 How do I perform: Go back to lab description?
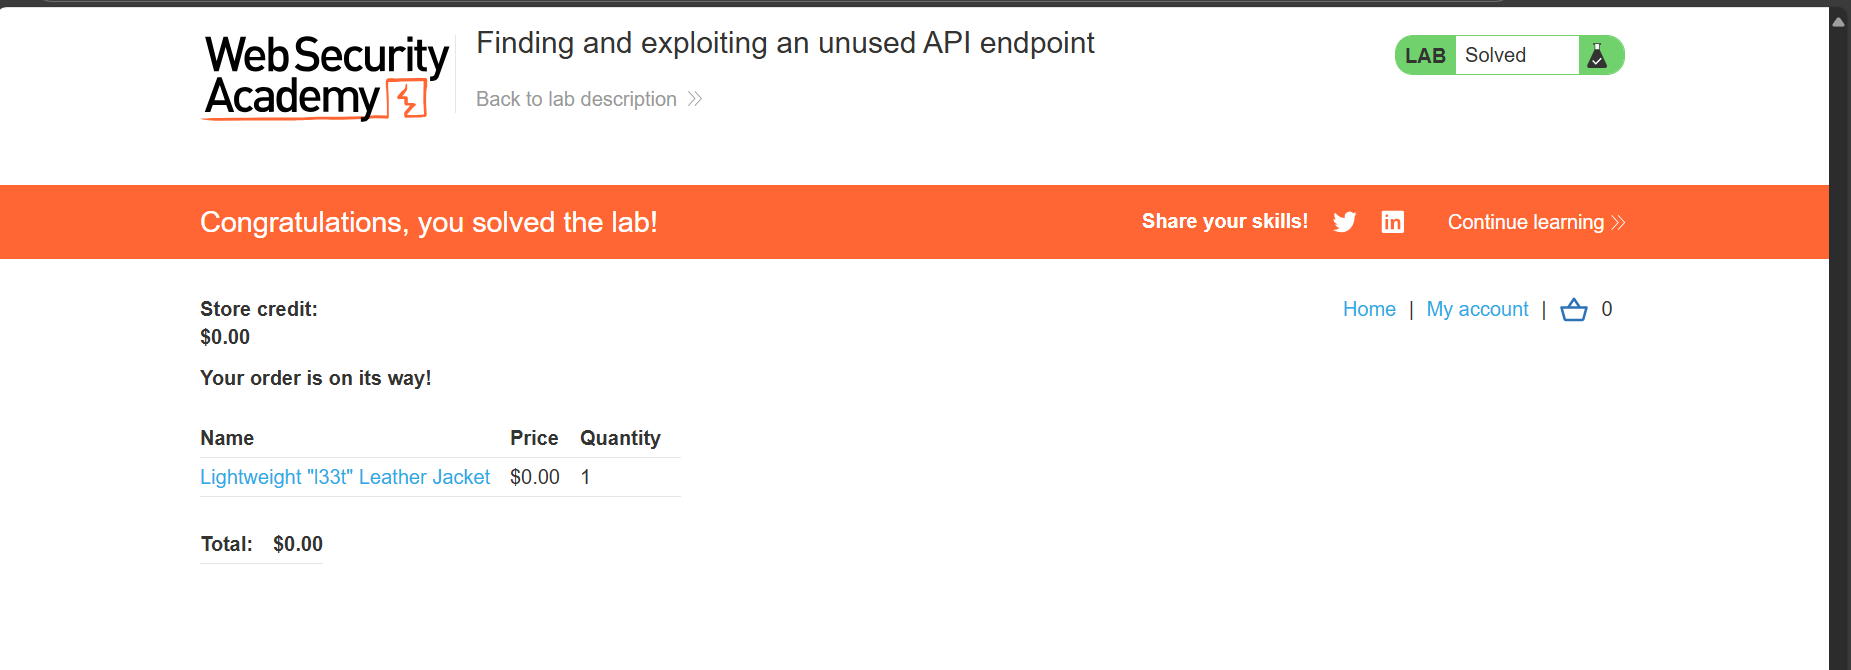coord(576,99)
